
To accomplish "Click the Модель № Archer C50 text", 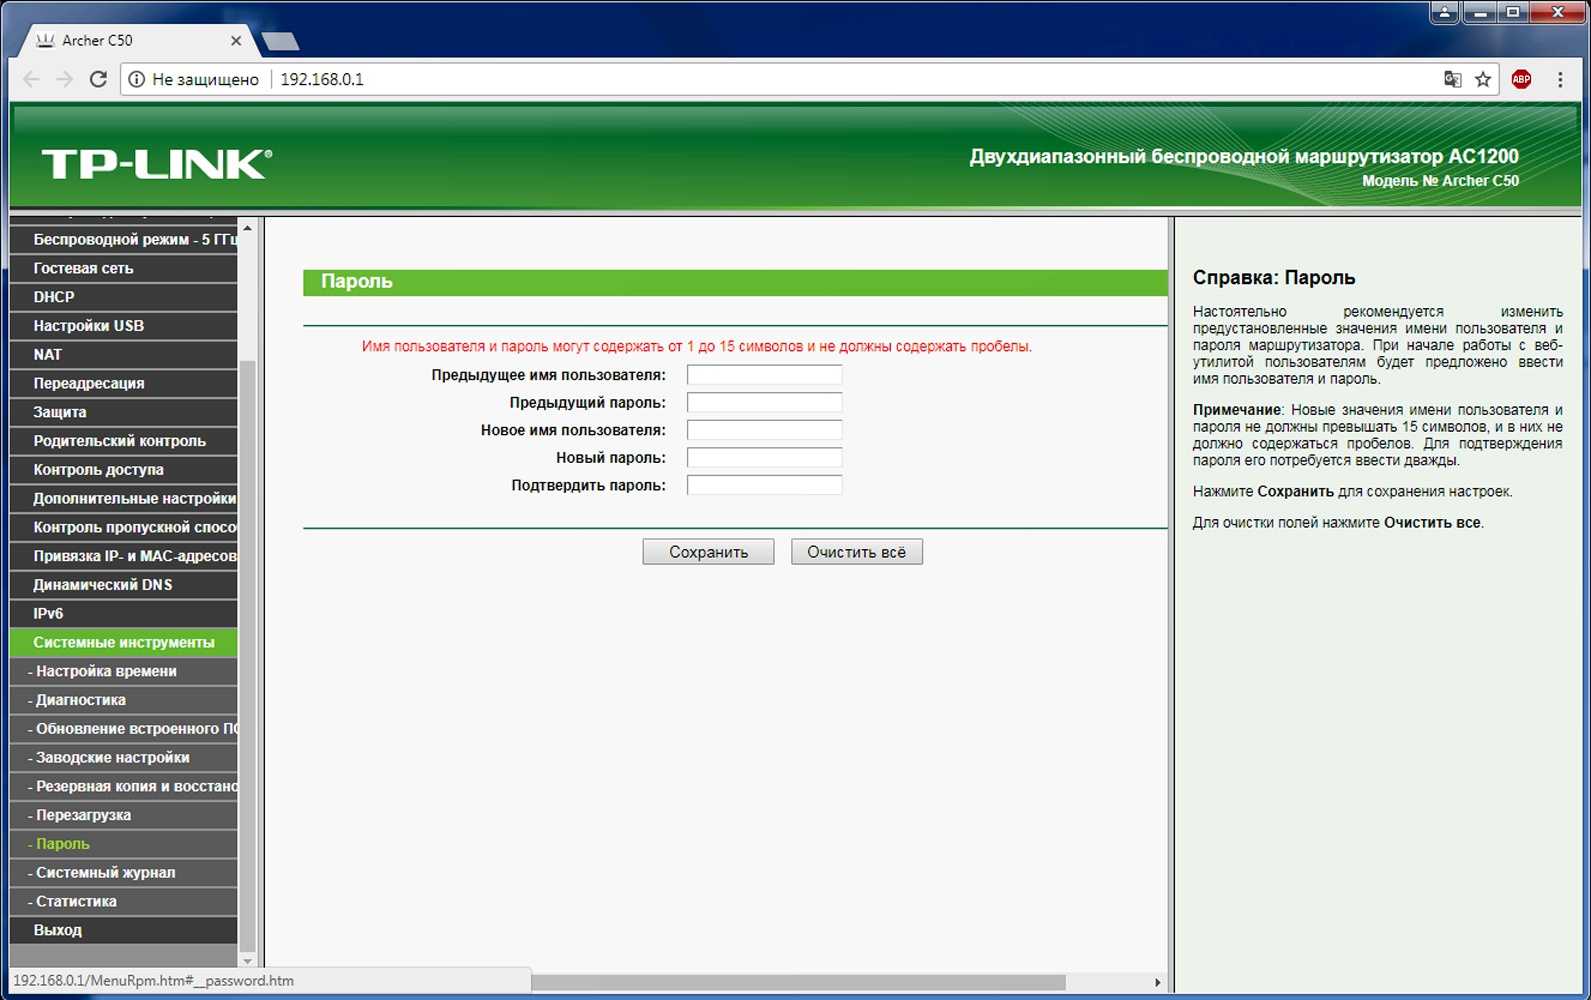I will [x=1440, y=181].
